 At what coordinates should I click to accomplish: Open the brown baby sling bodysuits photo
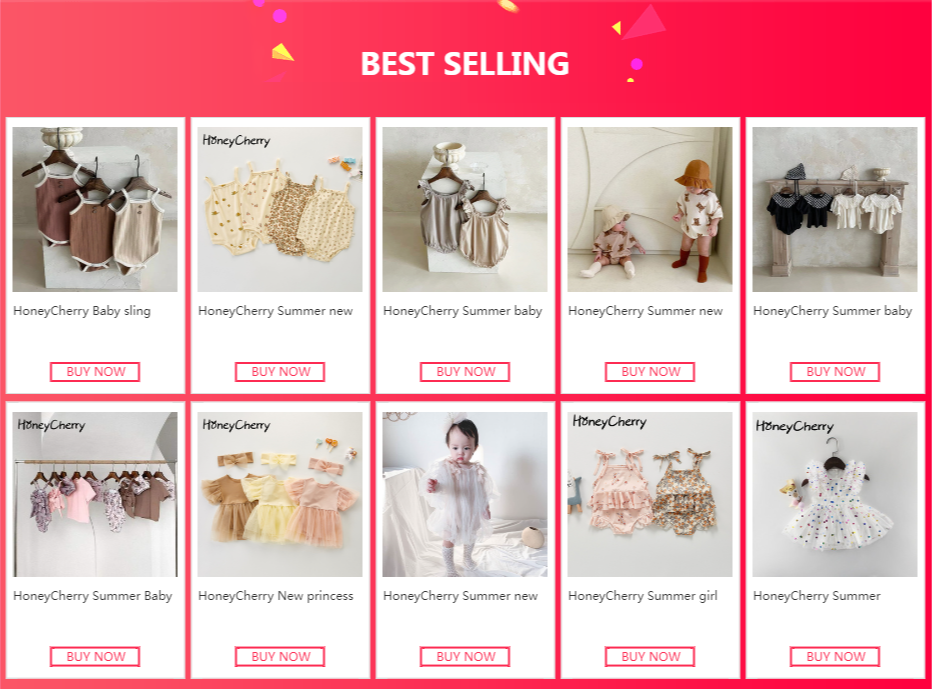click(x=95, y=209)
